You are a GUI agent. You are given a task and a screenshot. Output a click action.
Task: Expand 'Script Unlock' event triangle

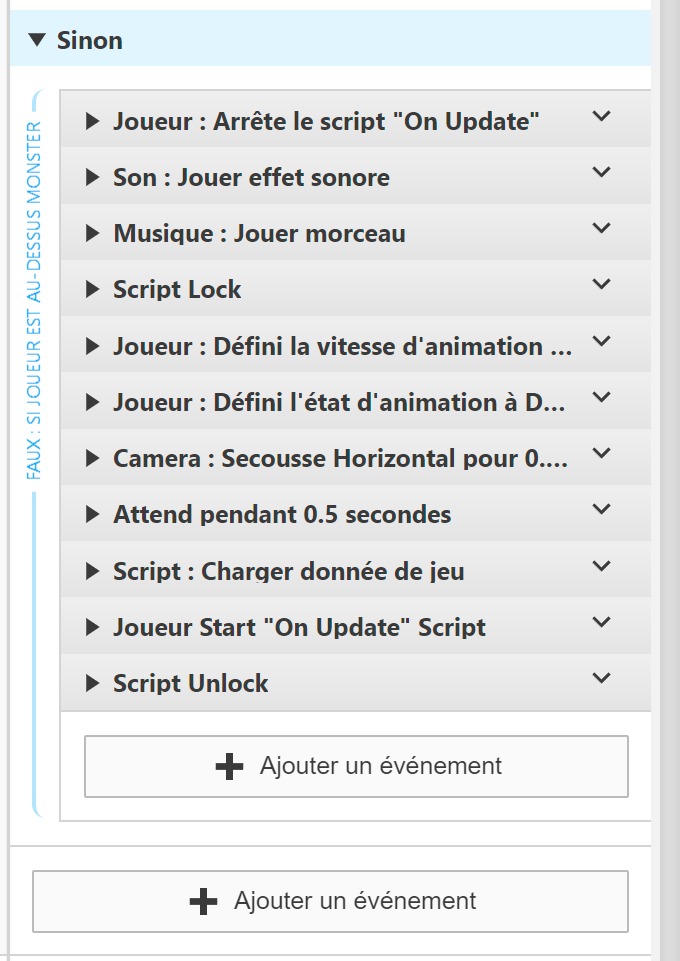coord(93,684)
